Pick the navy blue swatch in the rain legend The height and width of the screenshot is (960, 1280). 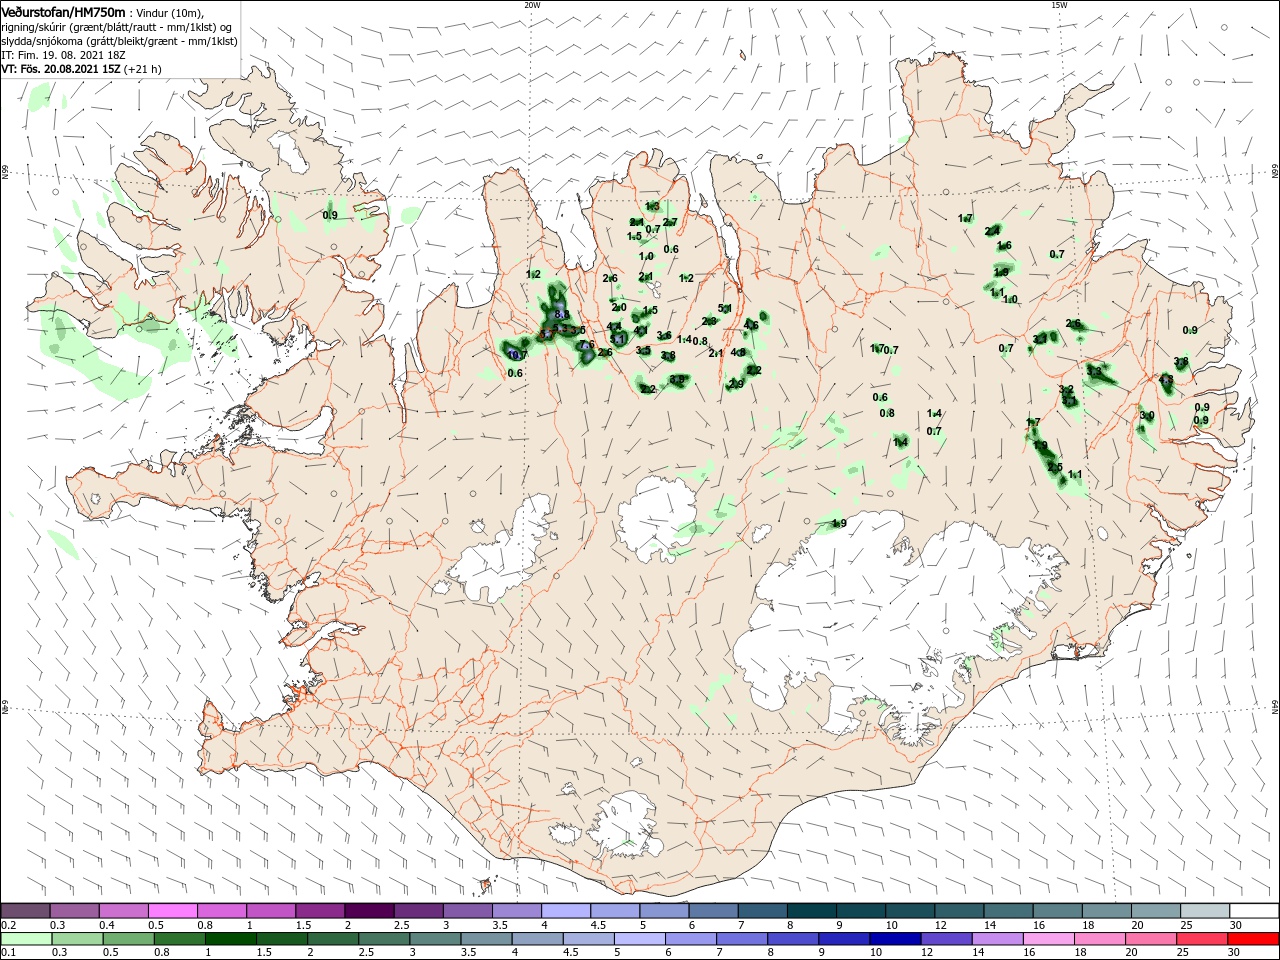click(x=894, y=939)
